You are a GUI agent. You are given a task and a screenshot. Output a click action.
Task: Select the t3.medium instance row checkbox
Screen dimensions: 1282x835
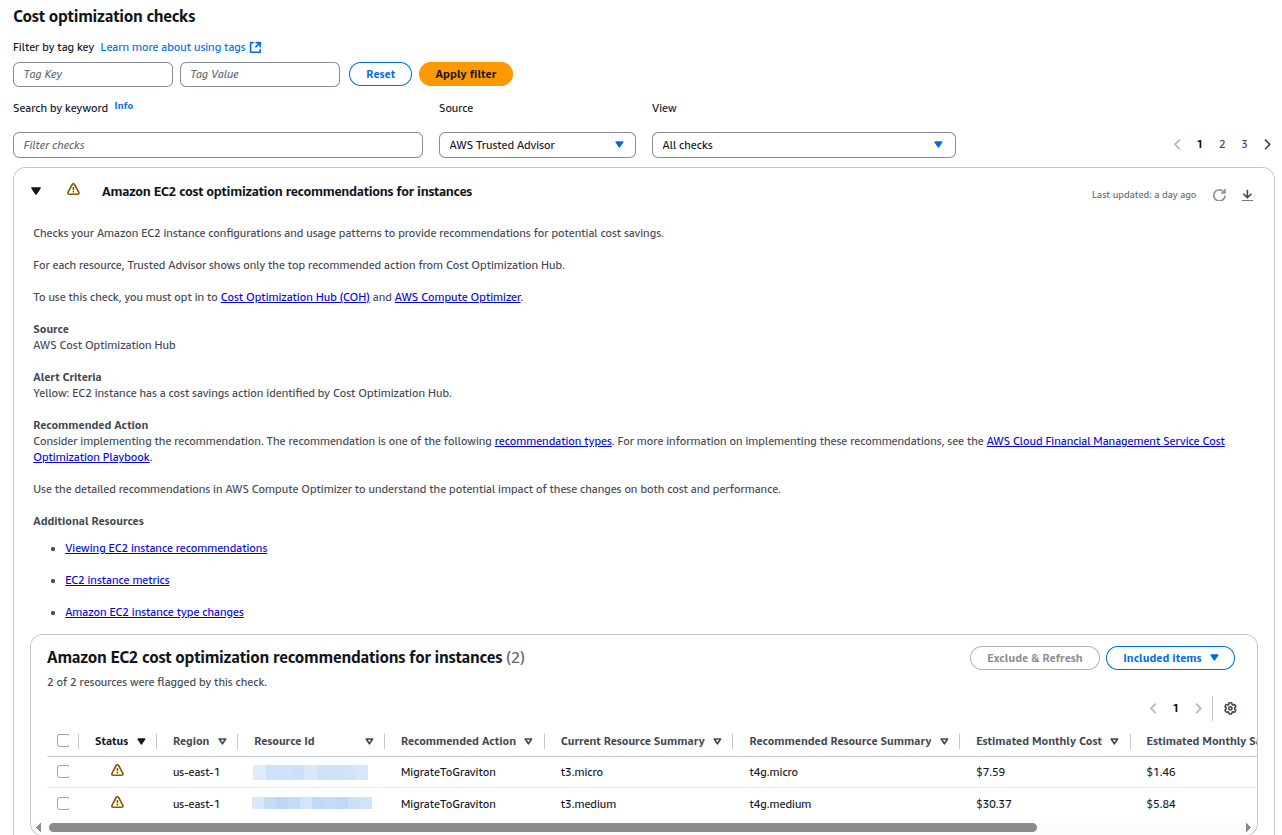point(64,803)
